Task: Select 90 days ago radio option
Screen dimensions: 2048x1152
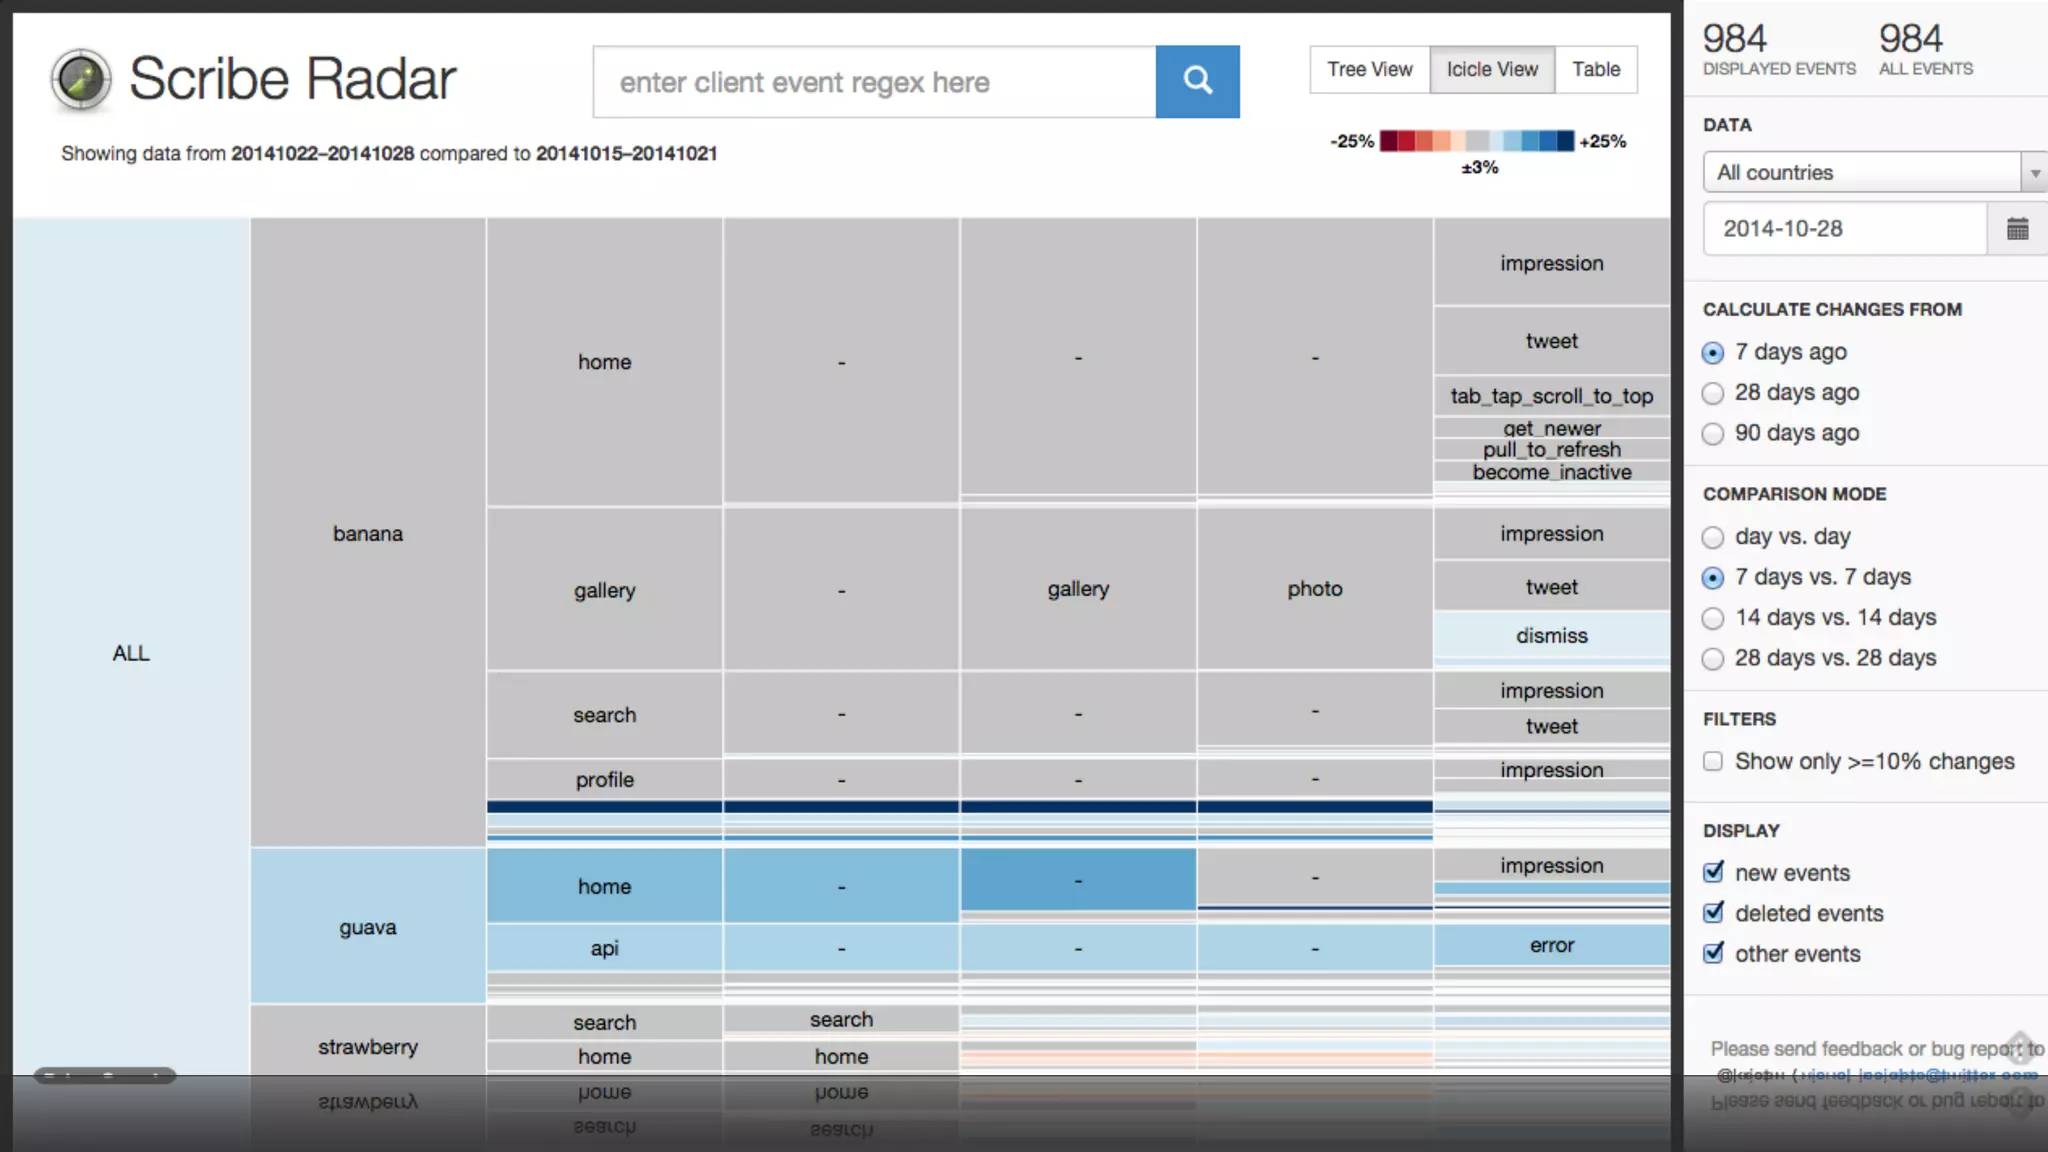Action: (x=1713, y=434)
